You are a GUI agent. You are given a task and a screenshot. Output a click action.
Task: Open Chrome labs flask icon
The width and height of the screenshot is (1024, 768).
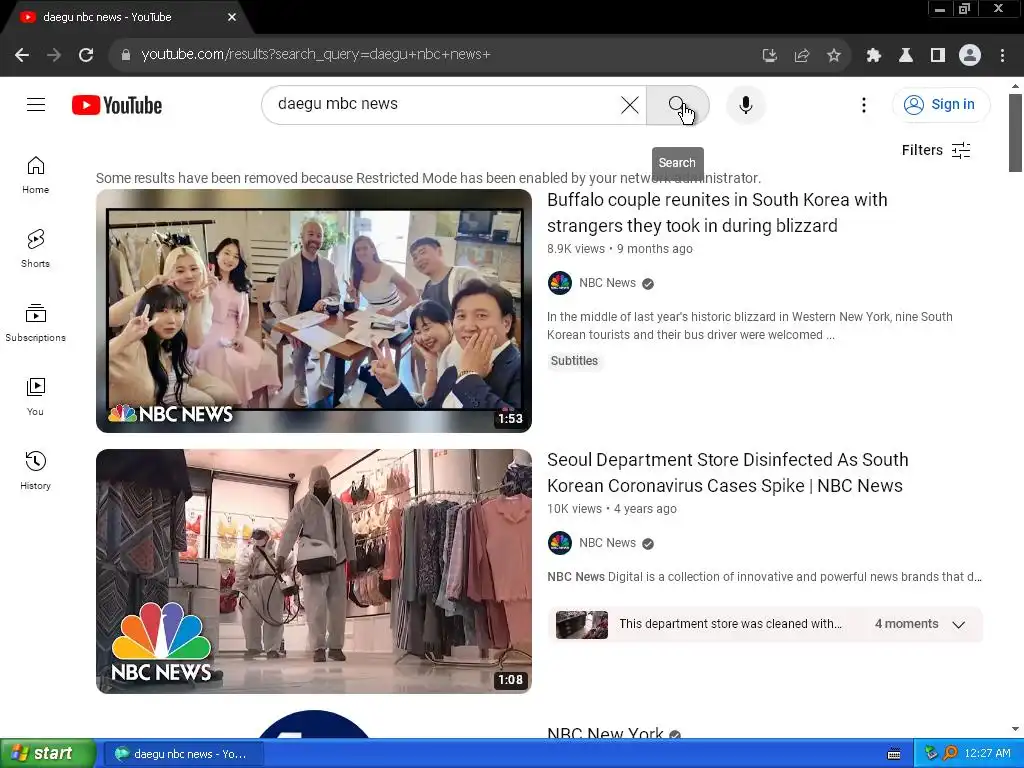point(906,56)
